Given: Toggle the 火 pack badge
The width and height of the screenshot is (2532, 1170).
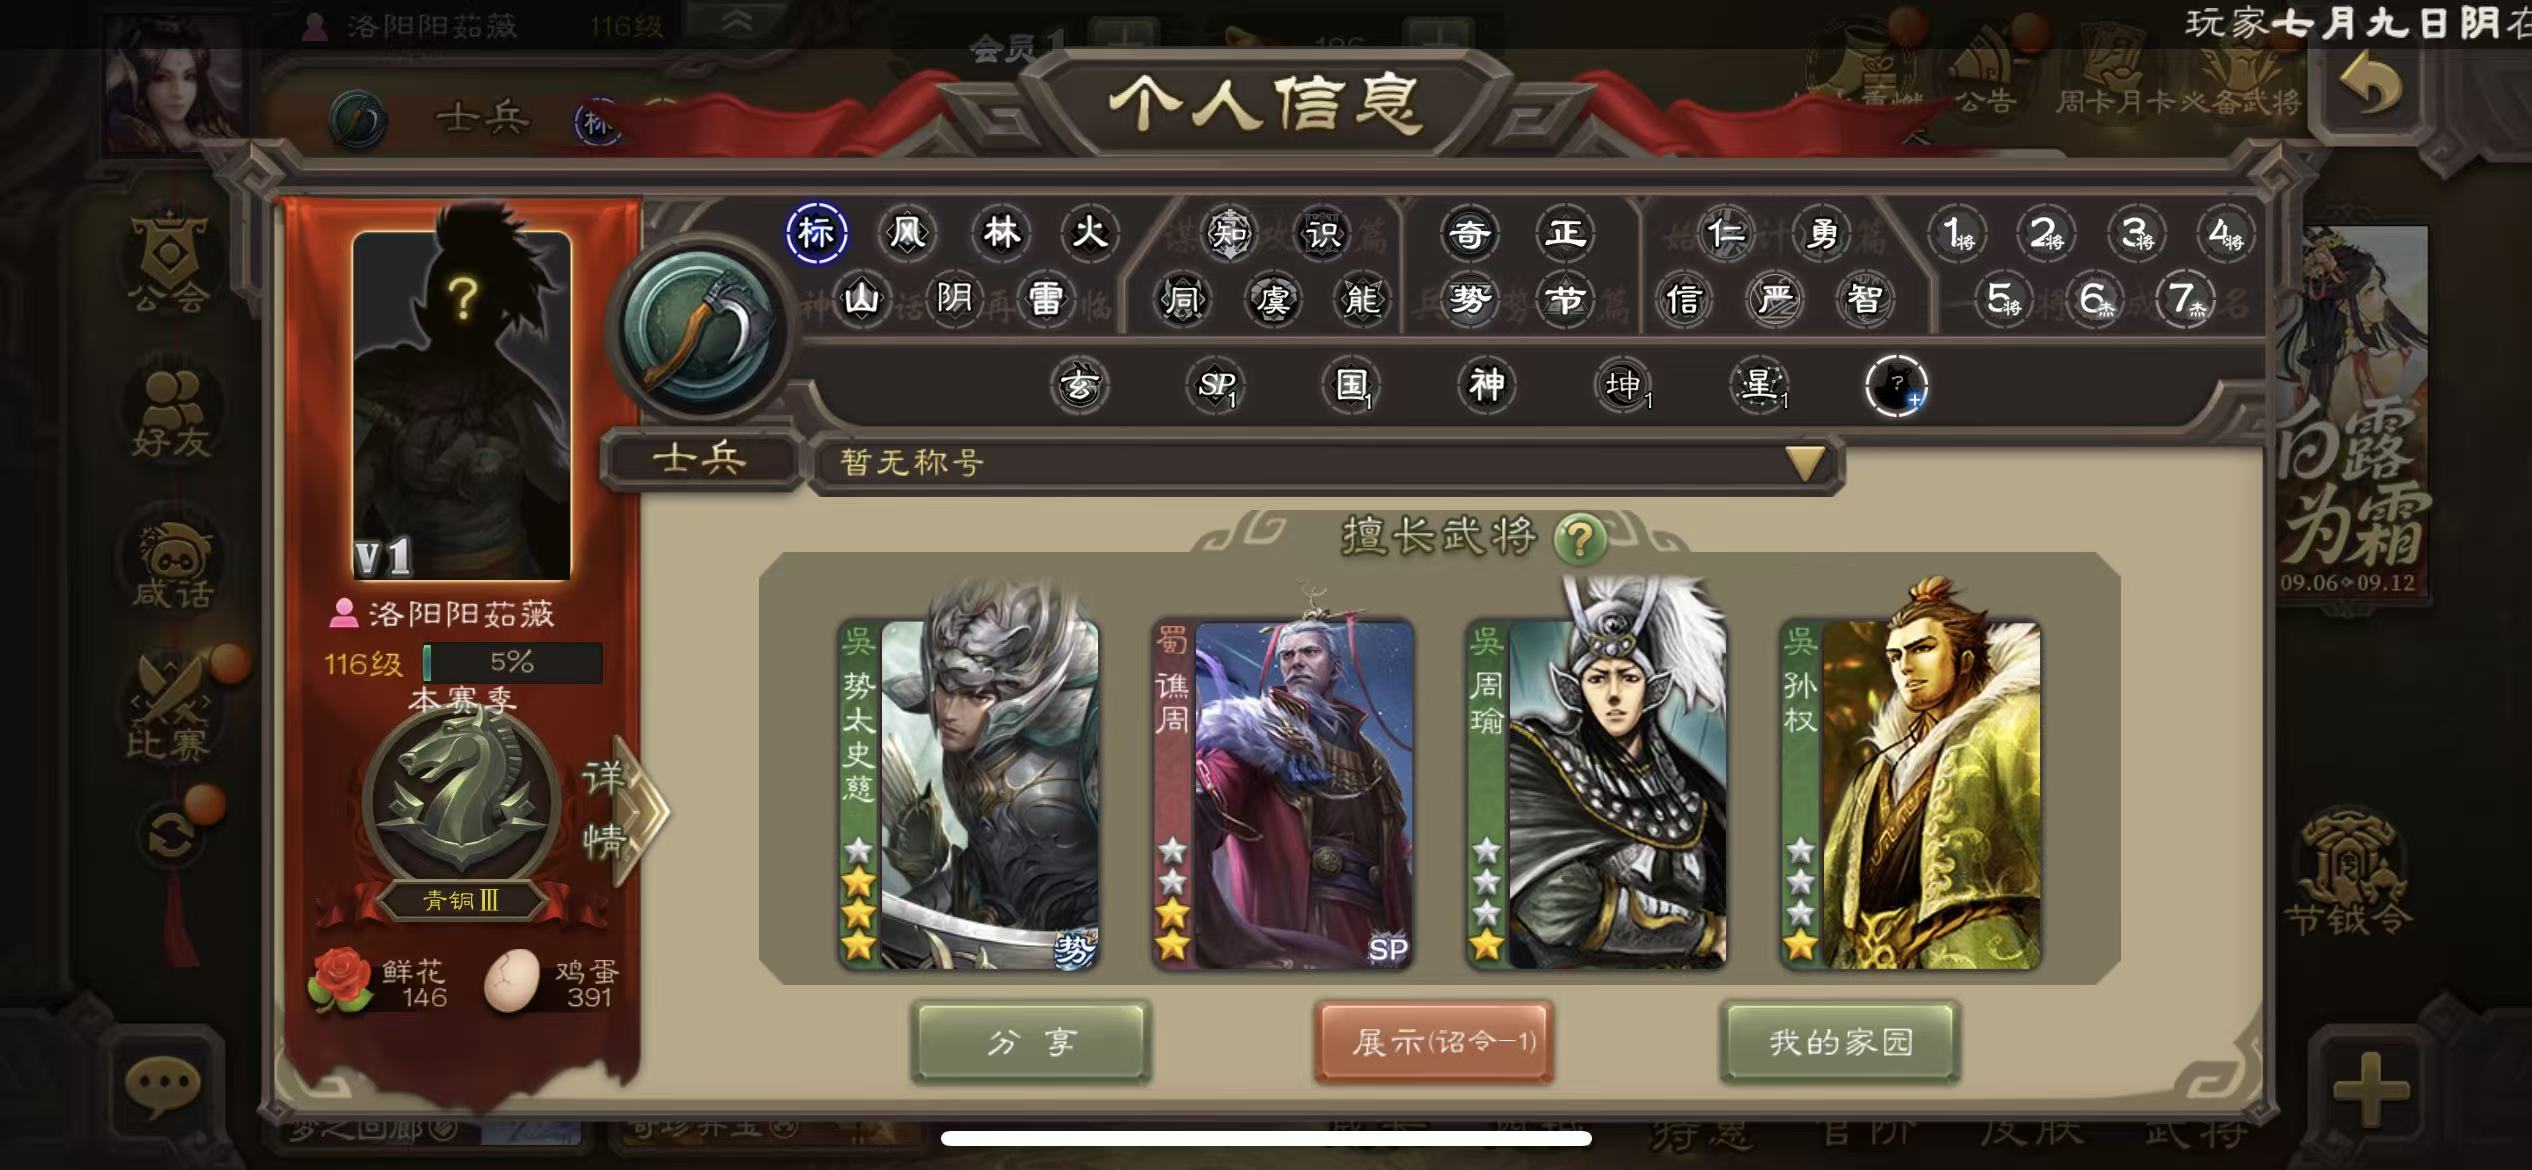Looking at the screenshot, I should coord(1089,233).
